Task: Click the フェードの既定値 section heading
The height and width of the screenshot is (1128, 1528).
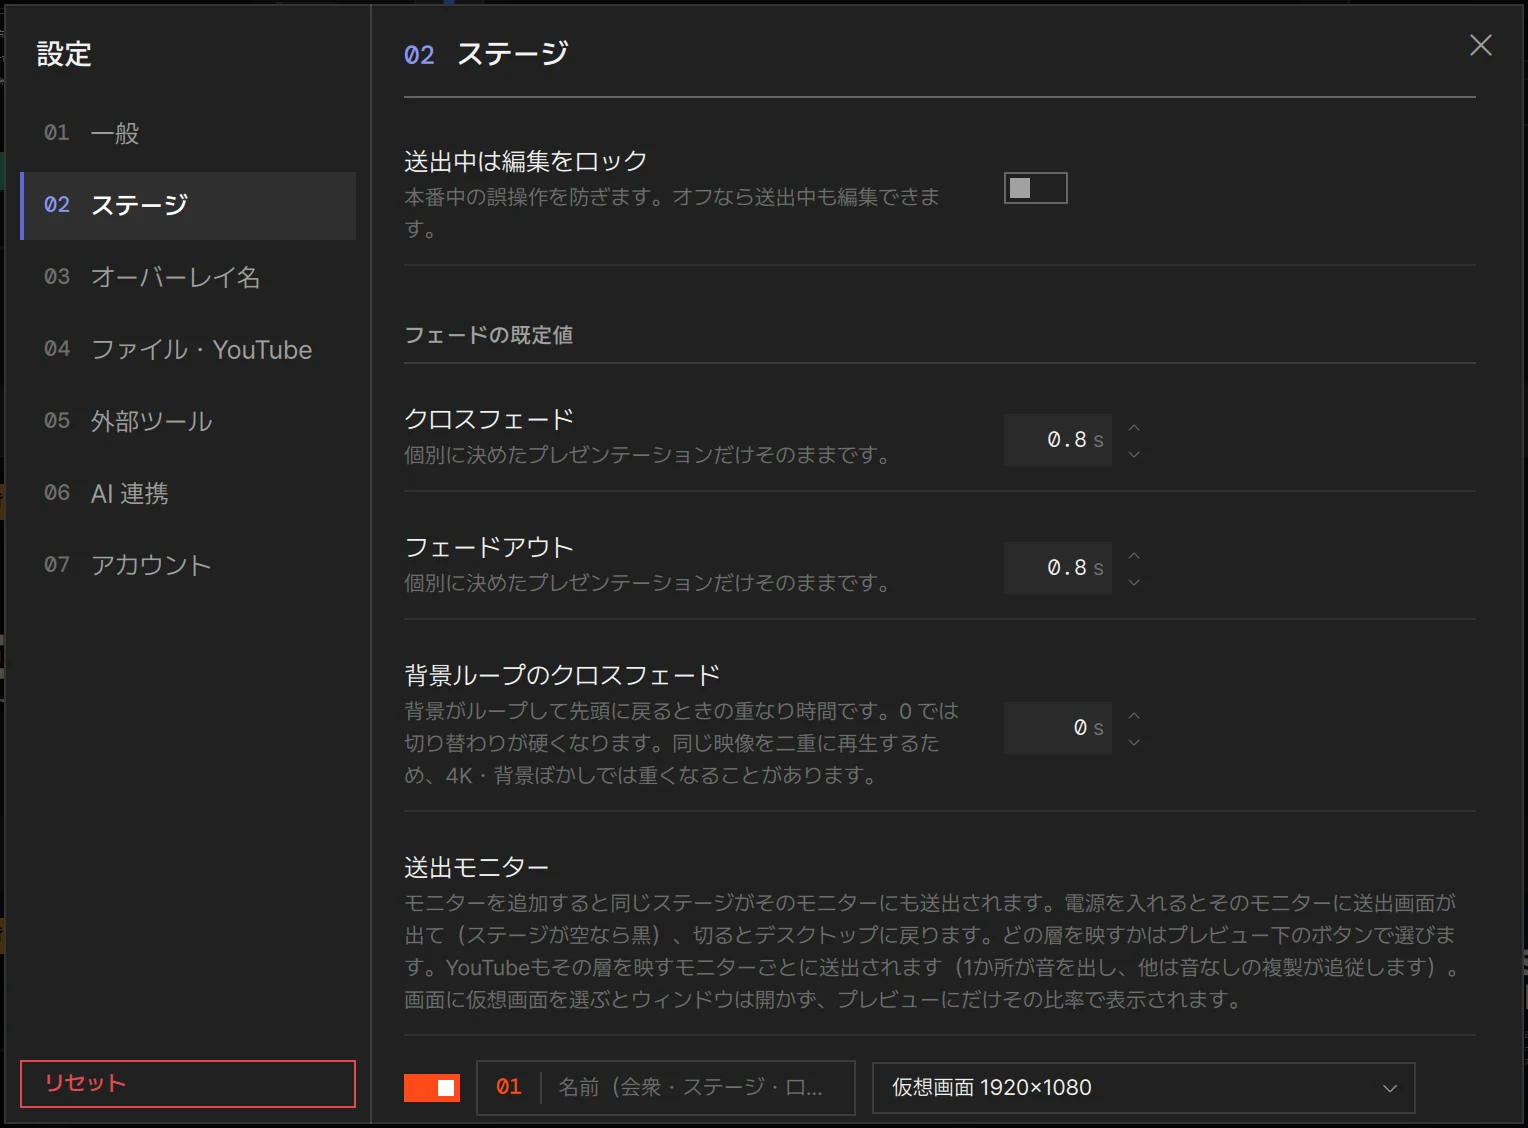Action: [489, 335]
